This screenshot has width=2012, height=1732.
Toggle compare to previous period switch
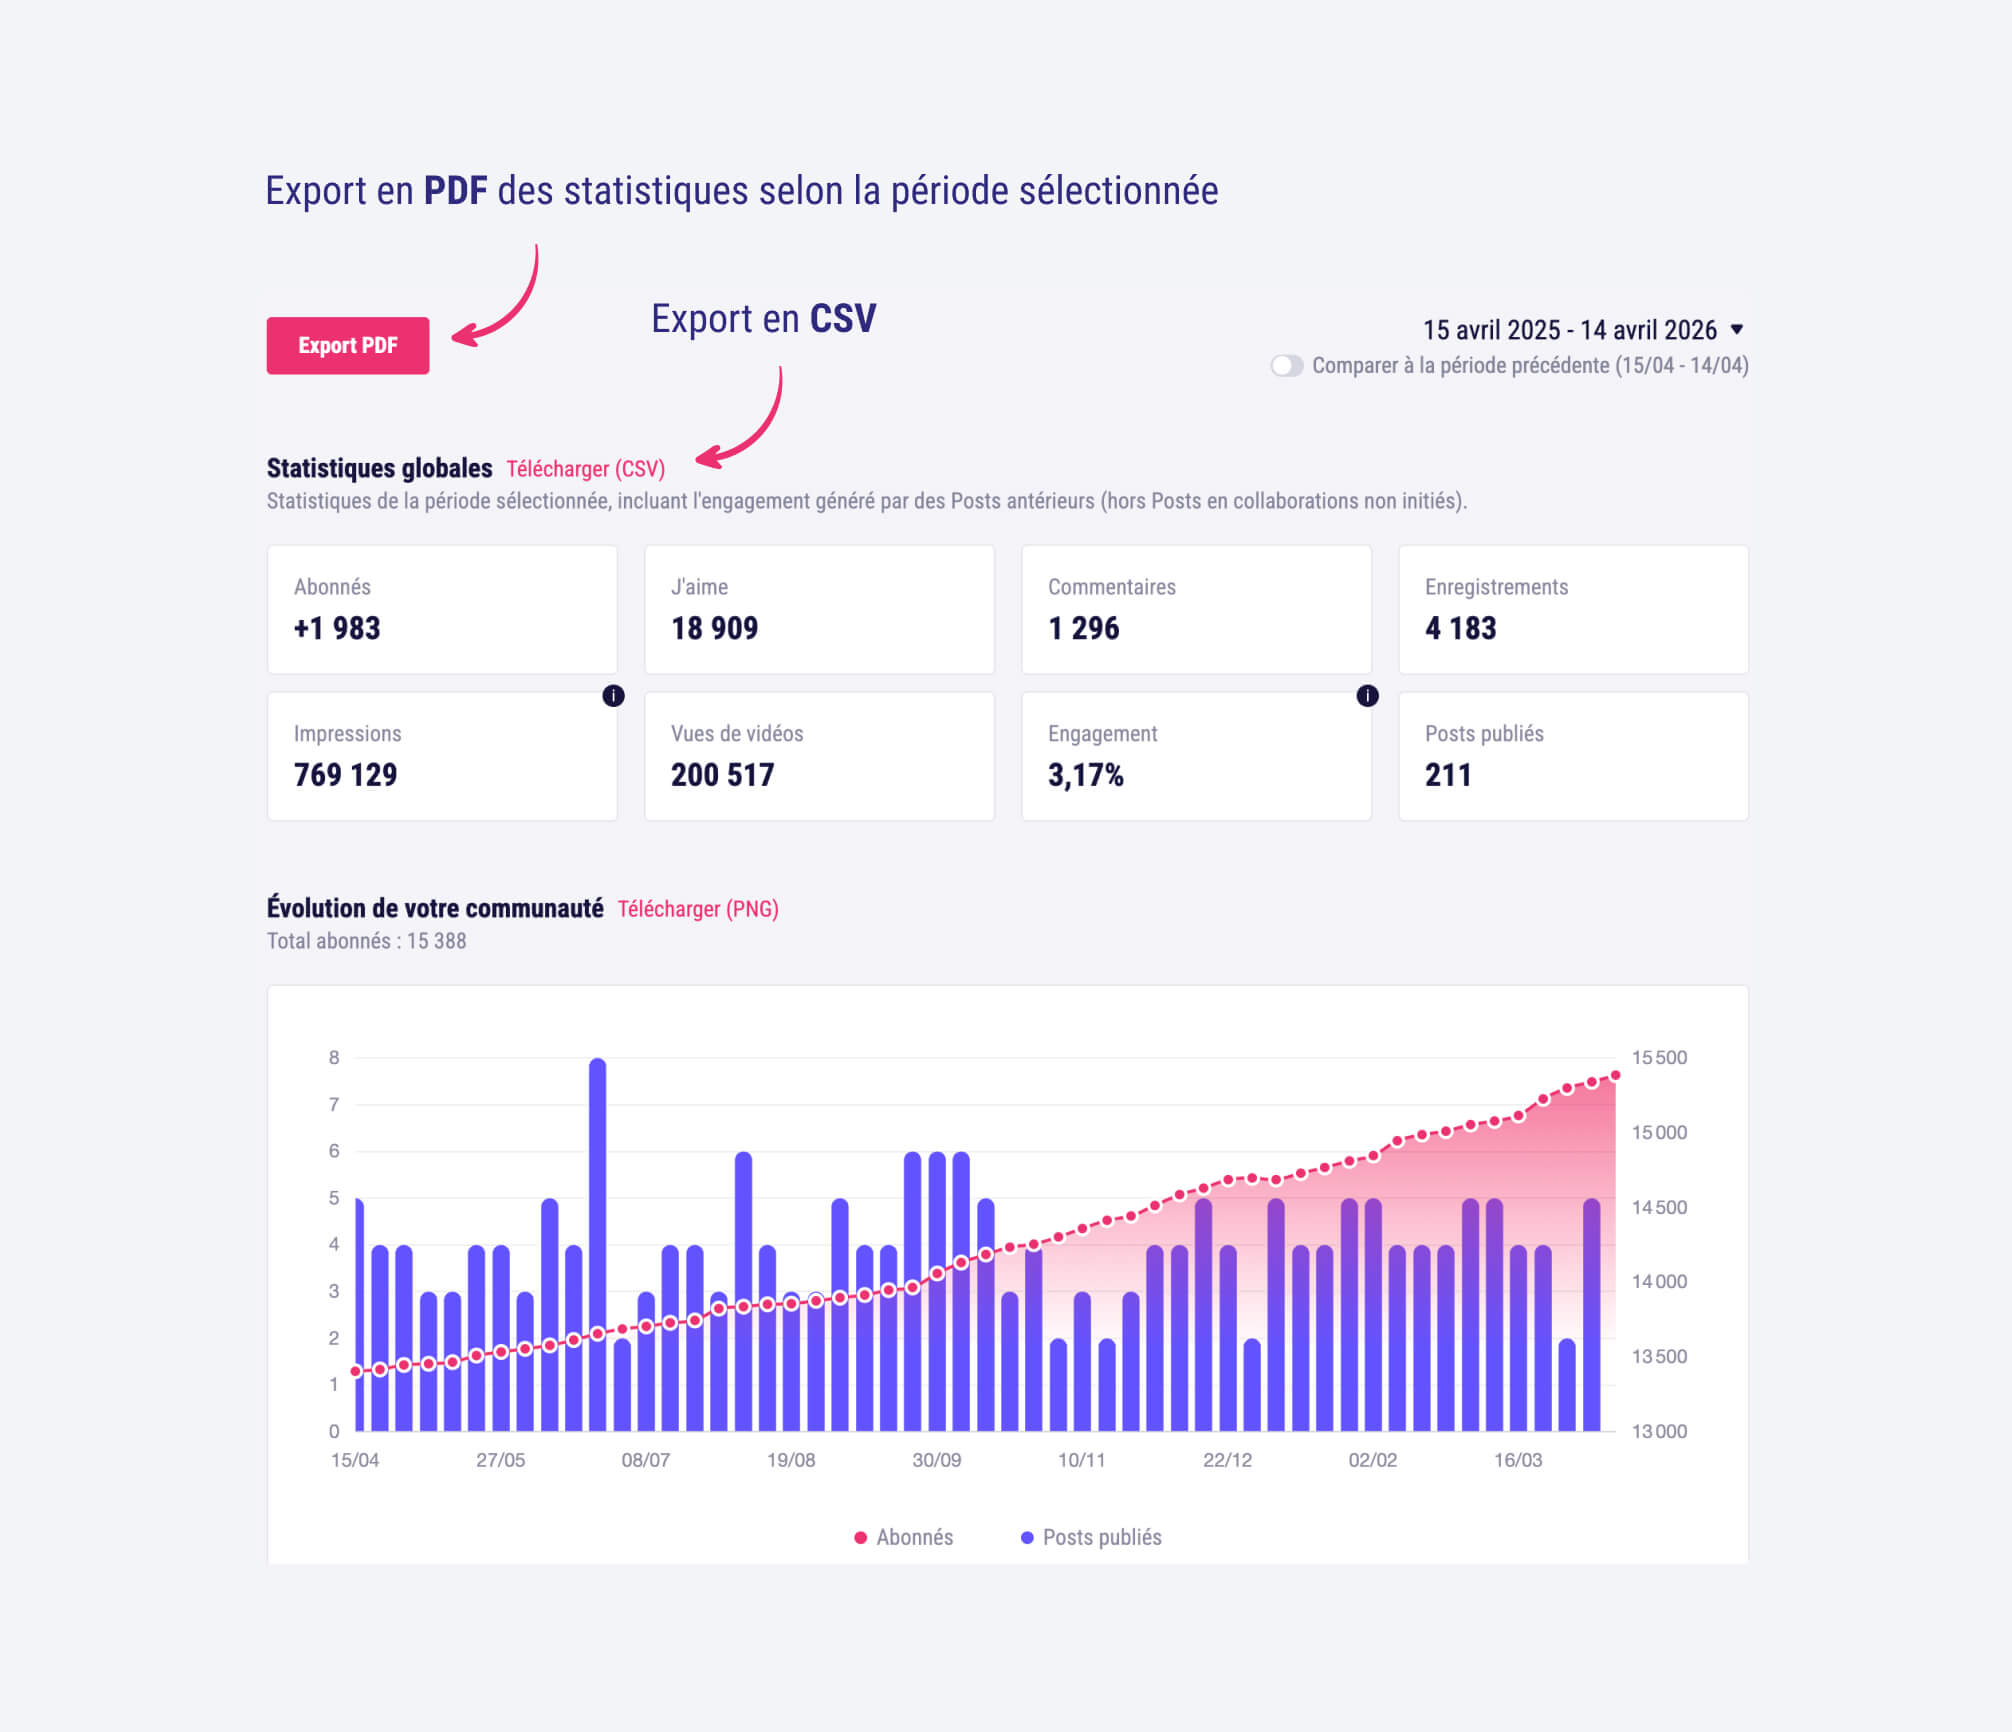click(1286, 366)
